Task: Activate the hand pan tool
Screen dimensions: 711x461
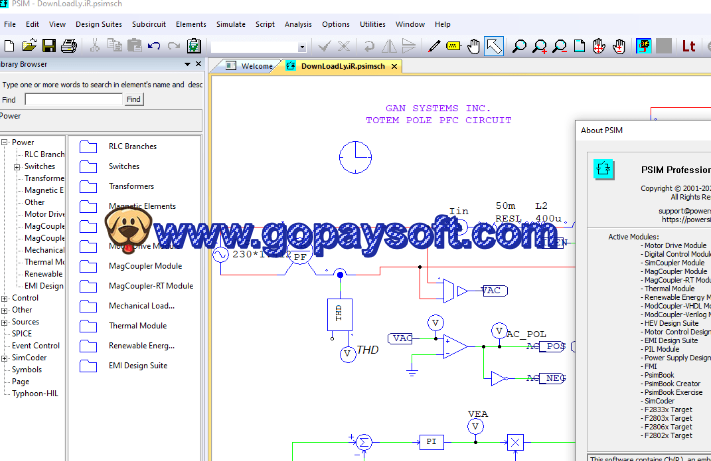Action: (x=619, y=46)
